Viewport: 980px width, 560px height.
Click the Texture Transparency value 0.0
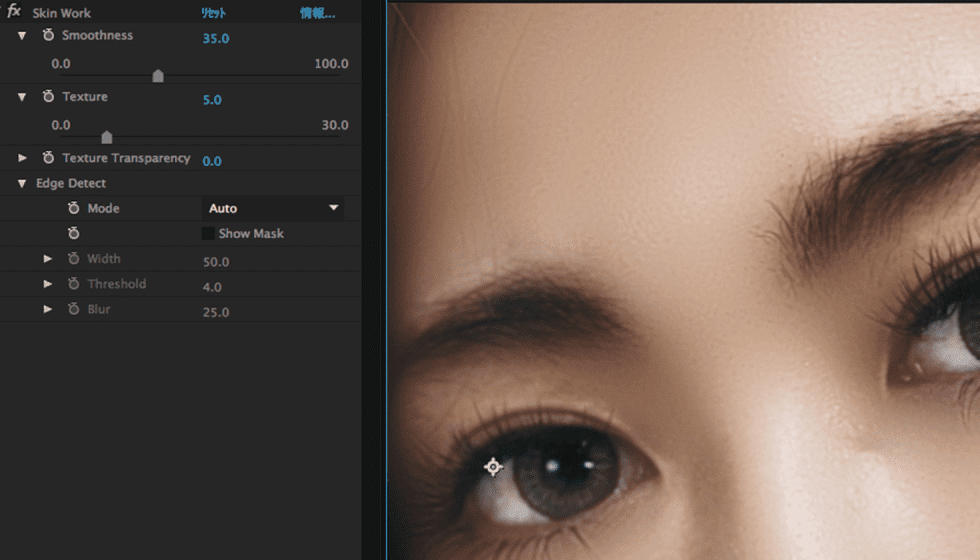pyautogui.click(x=212, y=161)
